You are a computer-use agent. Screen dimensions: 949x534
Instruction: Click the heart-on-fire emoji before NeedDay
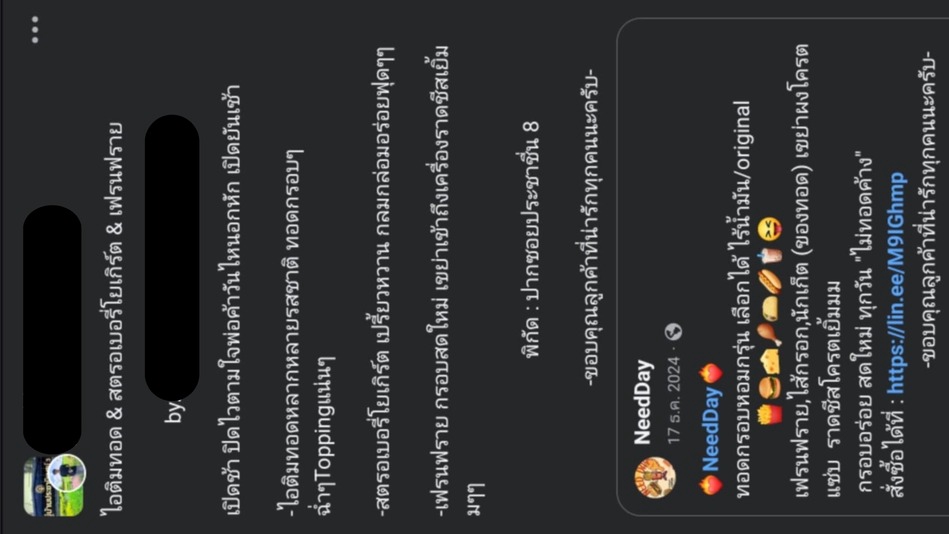711,485
